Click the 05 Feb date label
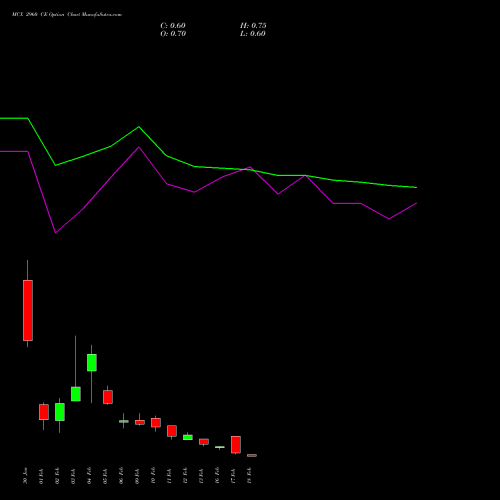 click(x=105, y=476)
